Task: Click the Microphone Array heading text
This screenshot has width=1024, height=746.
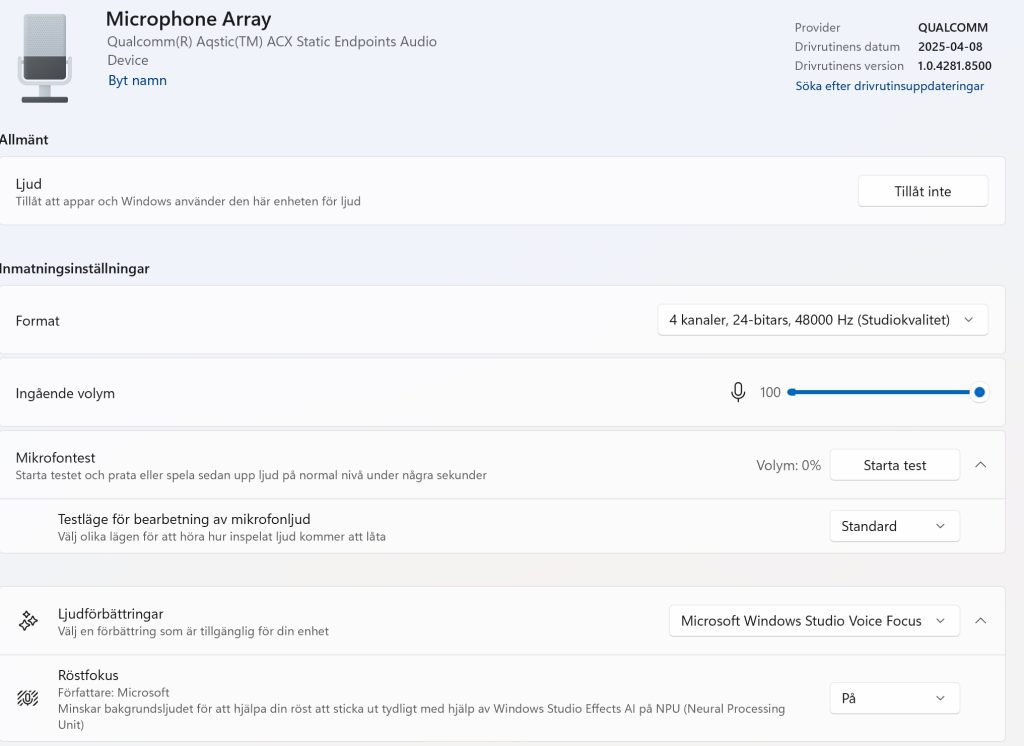Action: coord(188,19)
